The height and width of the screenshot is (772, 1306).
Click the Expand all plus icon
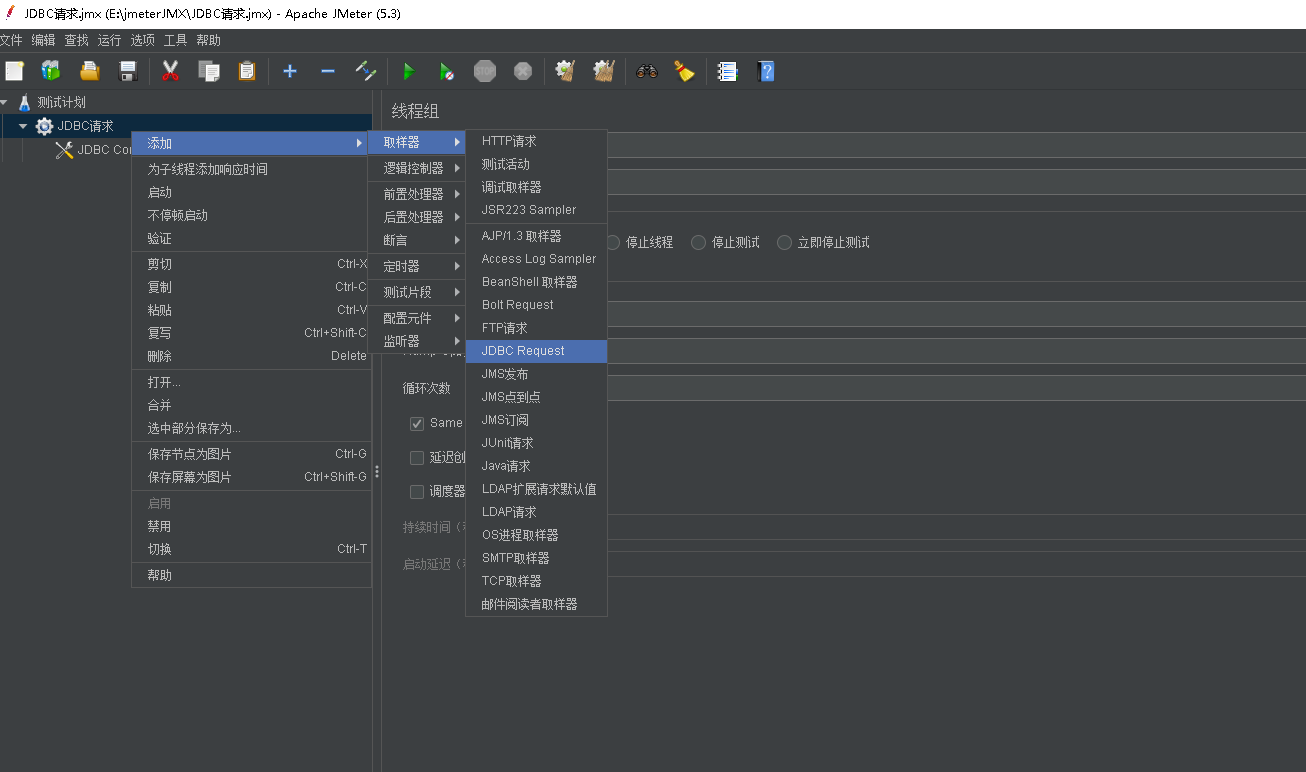[290, 71]
